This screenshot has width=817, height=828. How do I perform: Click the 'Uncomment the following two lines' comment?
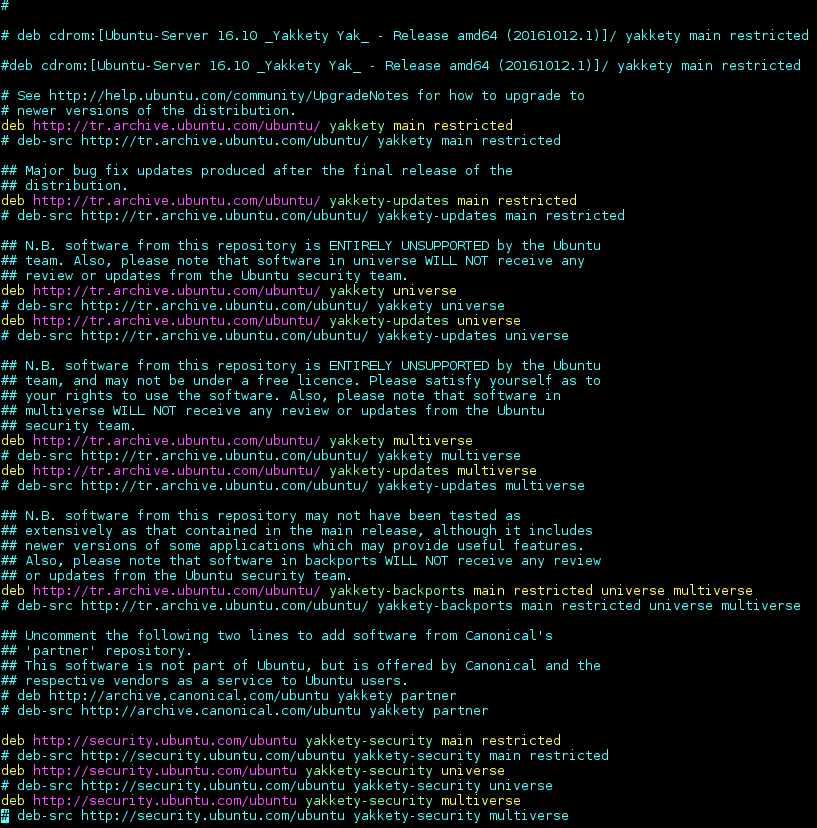[x=277, y=636]
